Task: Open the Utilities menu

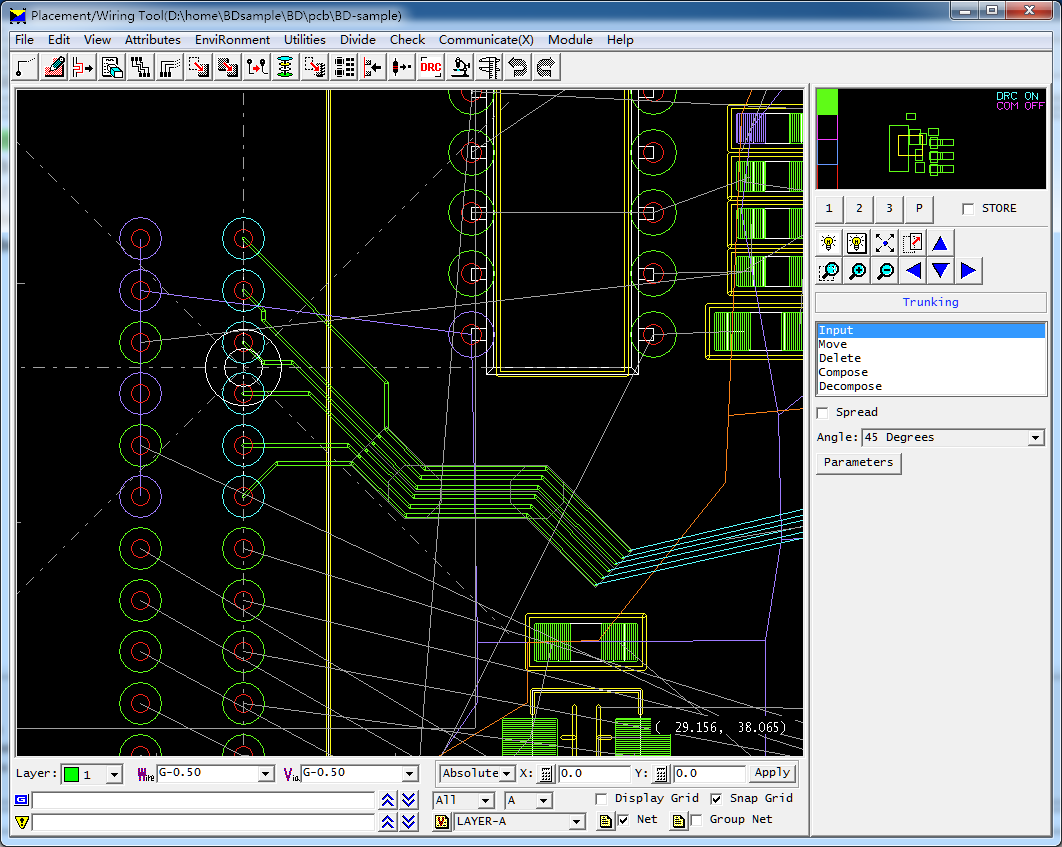Action: [304, 40]
